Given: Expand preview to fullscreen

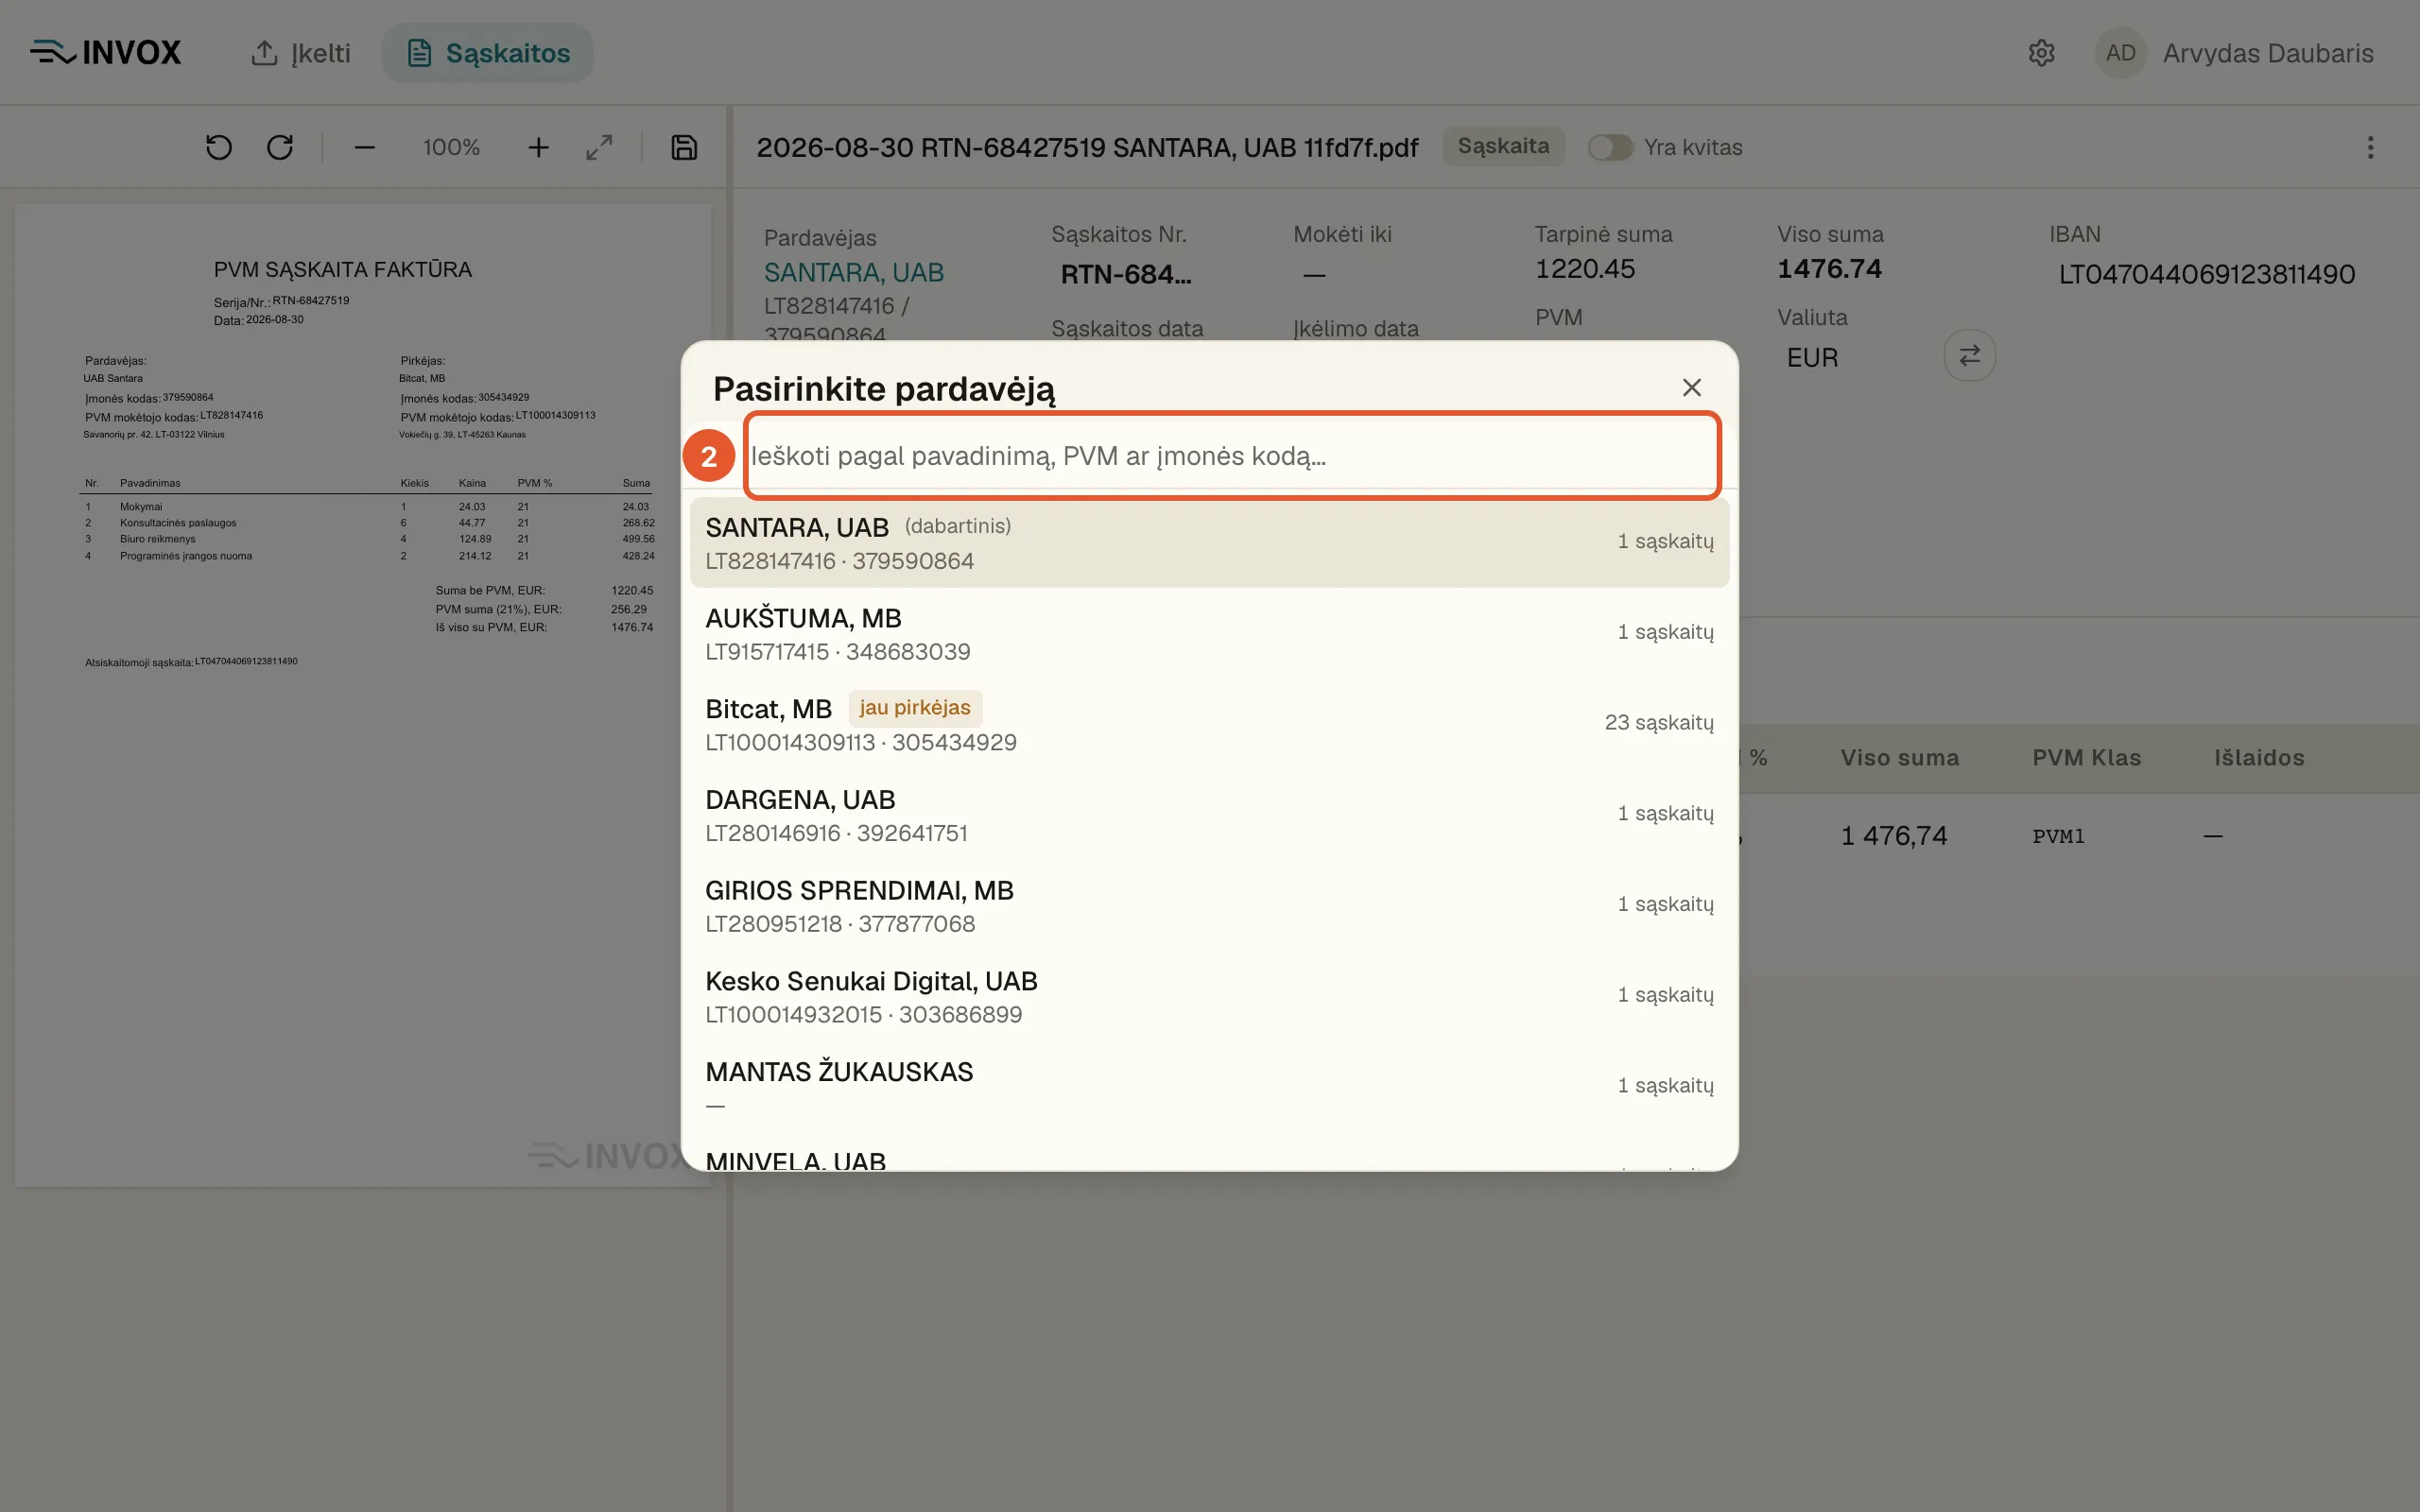Looking at the screenshot, I should click(x=599, y=148).
